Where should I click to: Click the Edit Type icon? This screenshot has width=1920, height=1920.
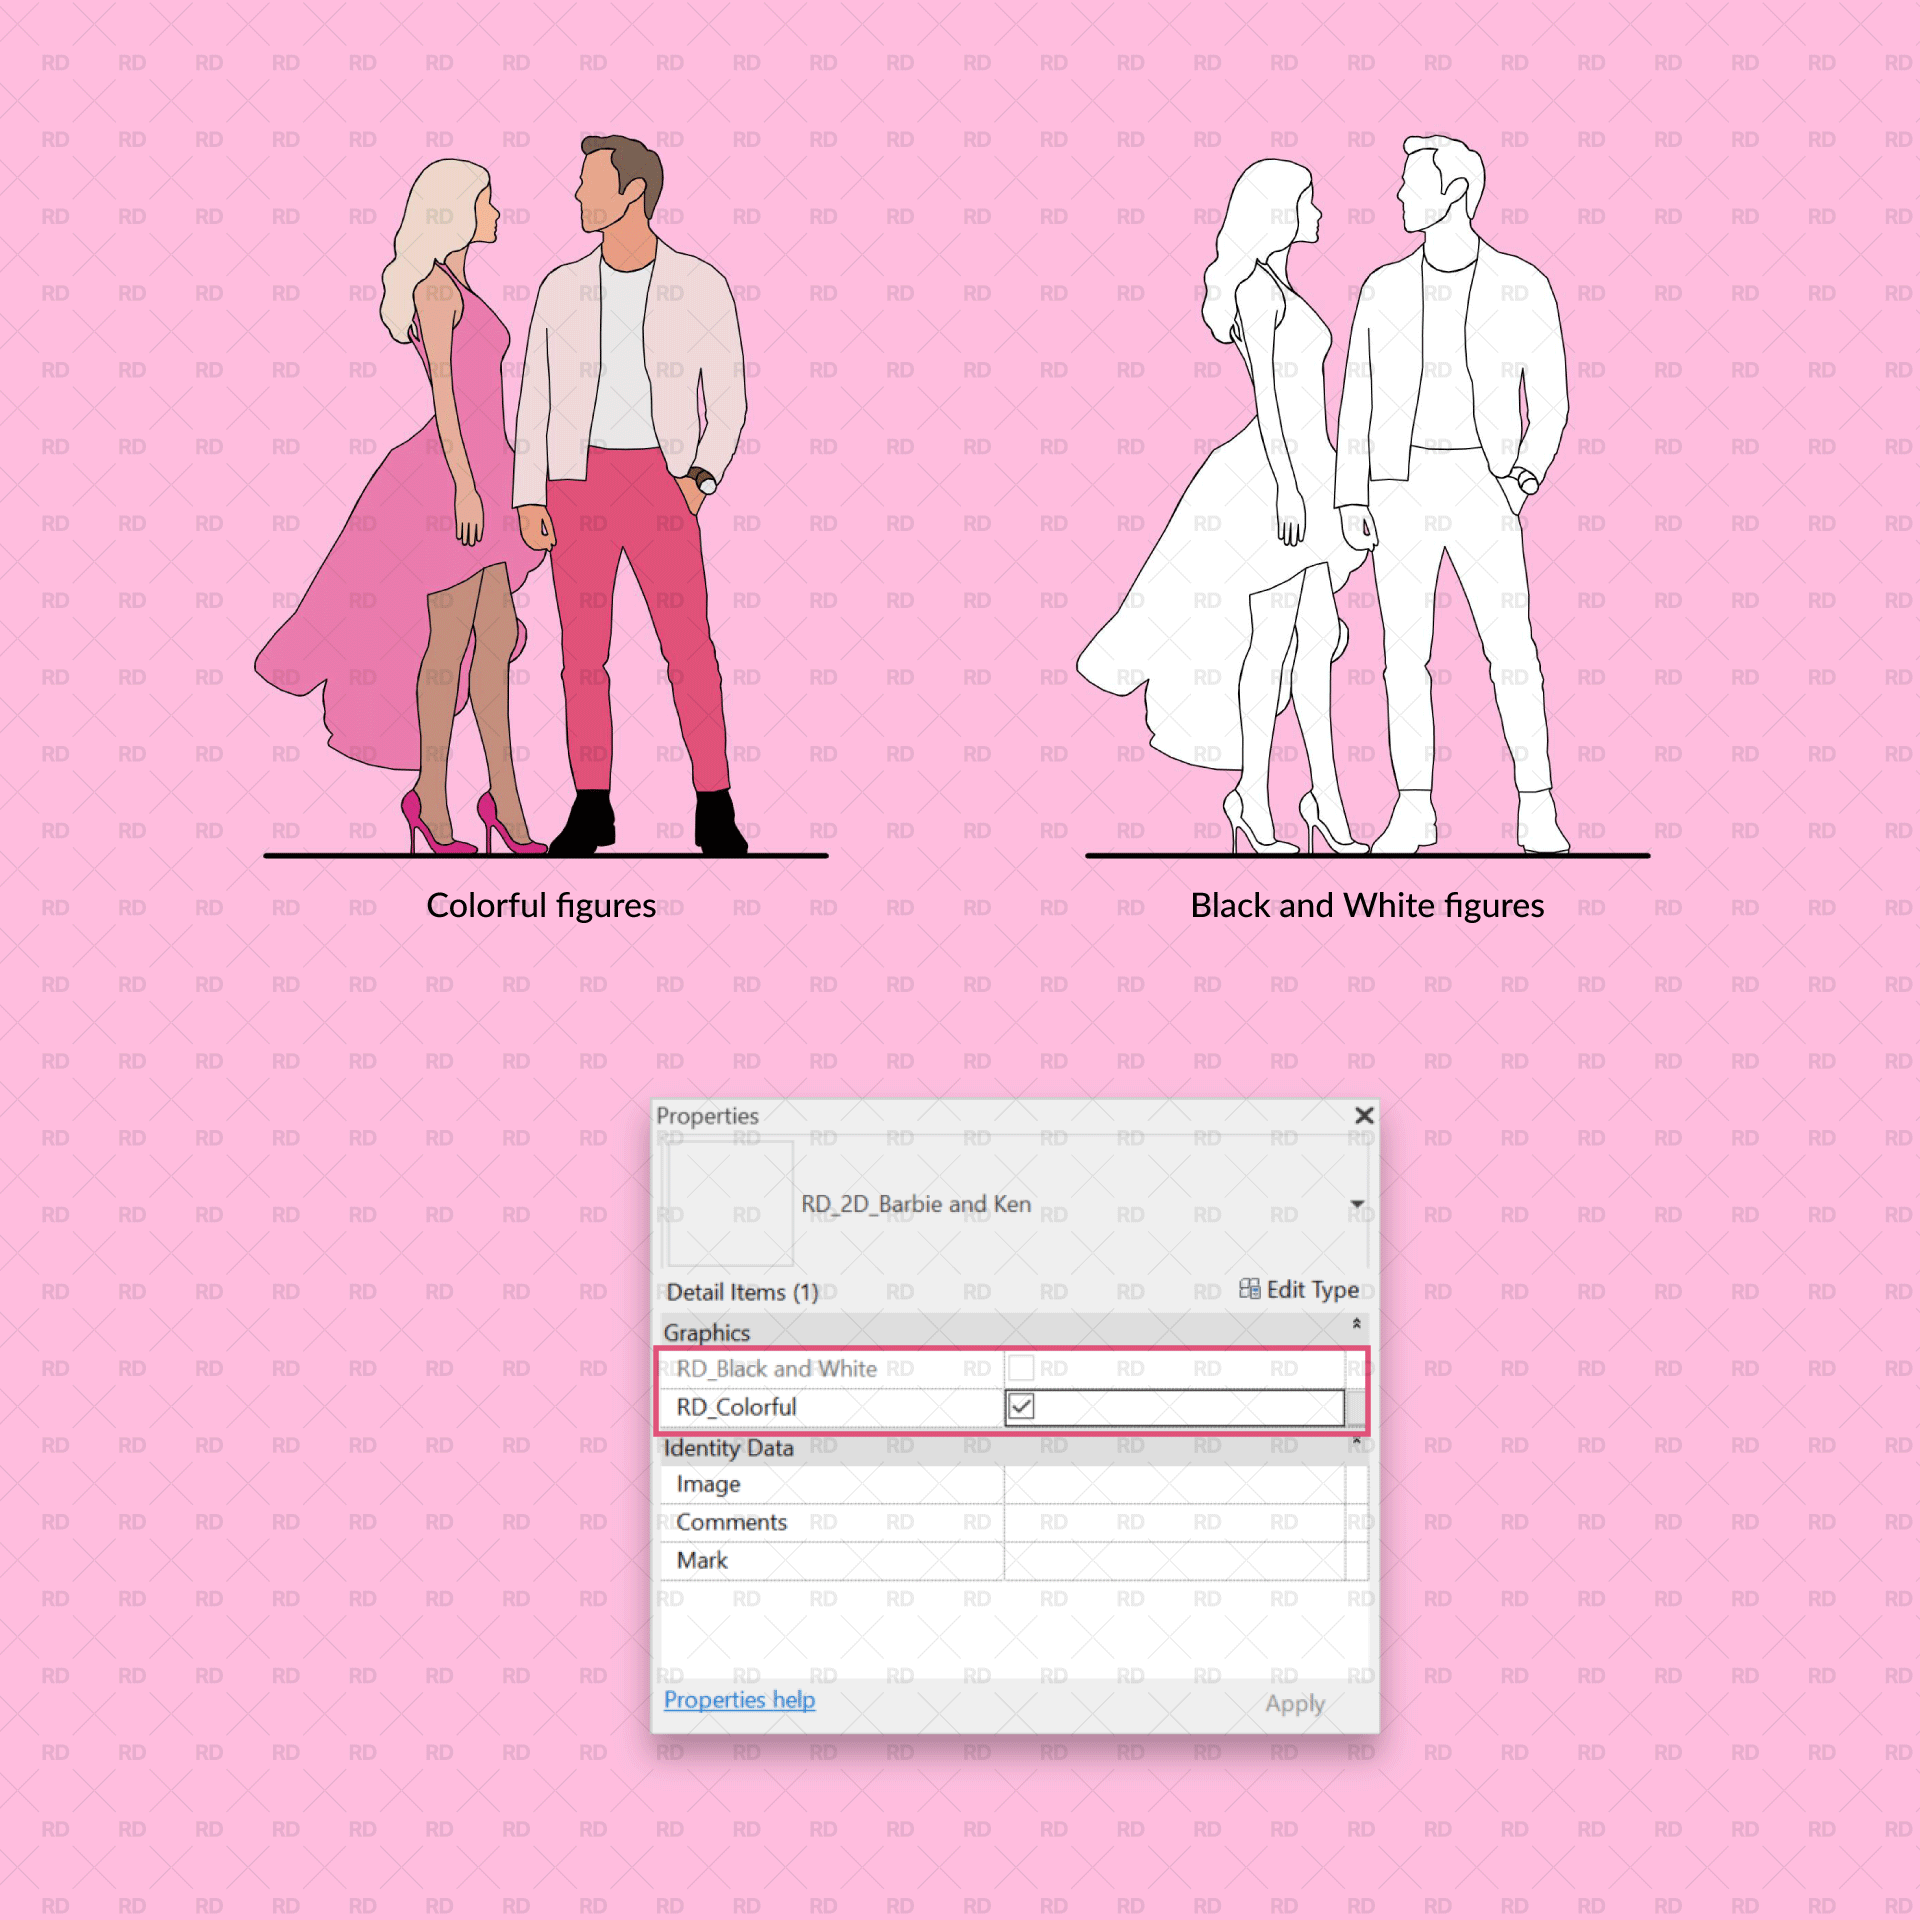coord(1249,1289)
